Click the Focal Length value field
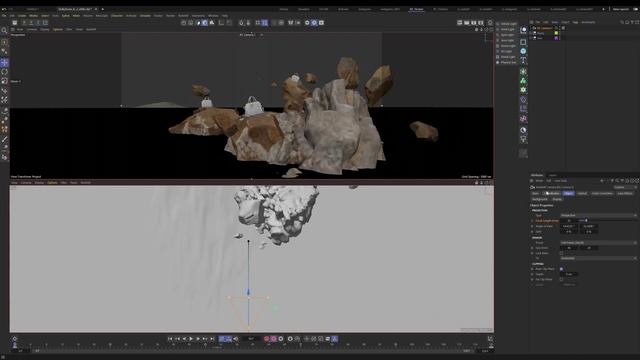The image size is (640, 360). tap(569, 220)
